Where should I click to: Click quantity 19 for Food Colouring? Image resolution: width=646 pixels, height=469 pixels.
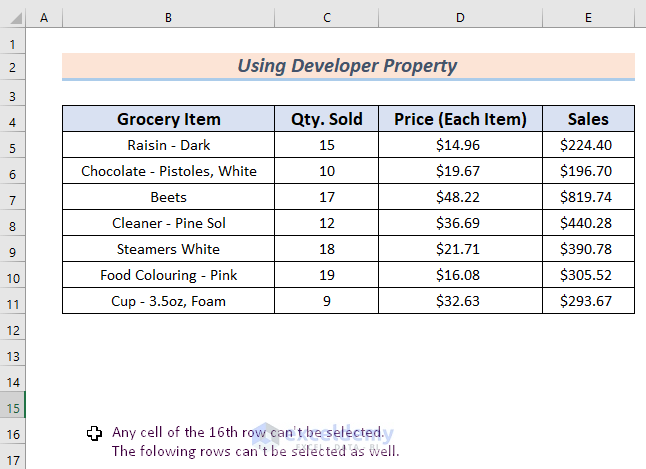click(327, 275)
